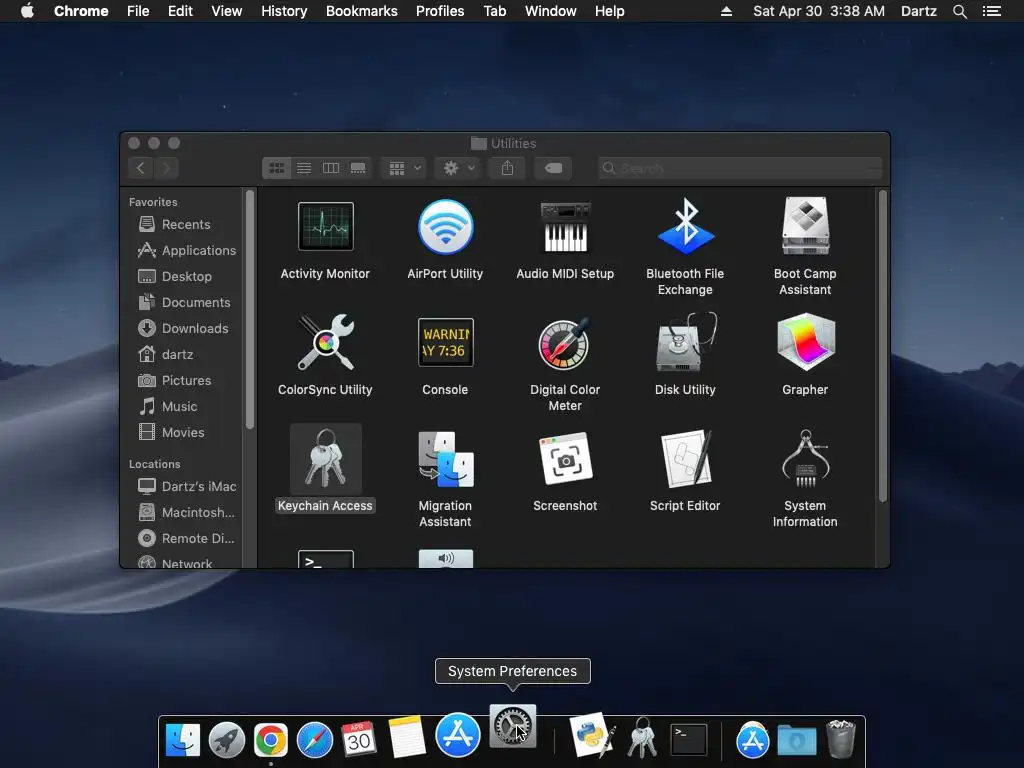Screen dimensions: 1024x768
Task: Click the Finder sidebar scrollbar
Action: (x=249, y=310)
